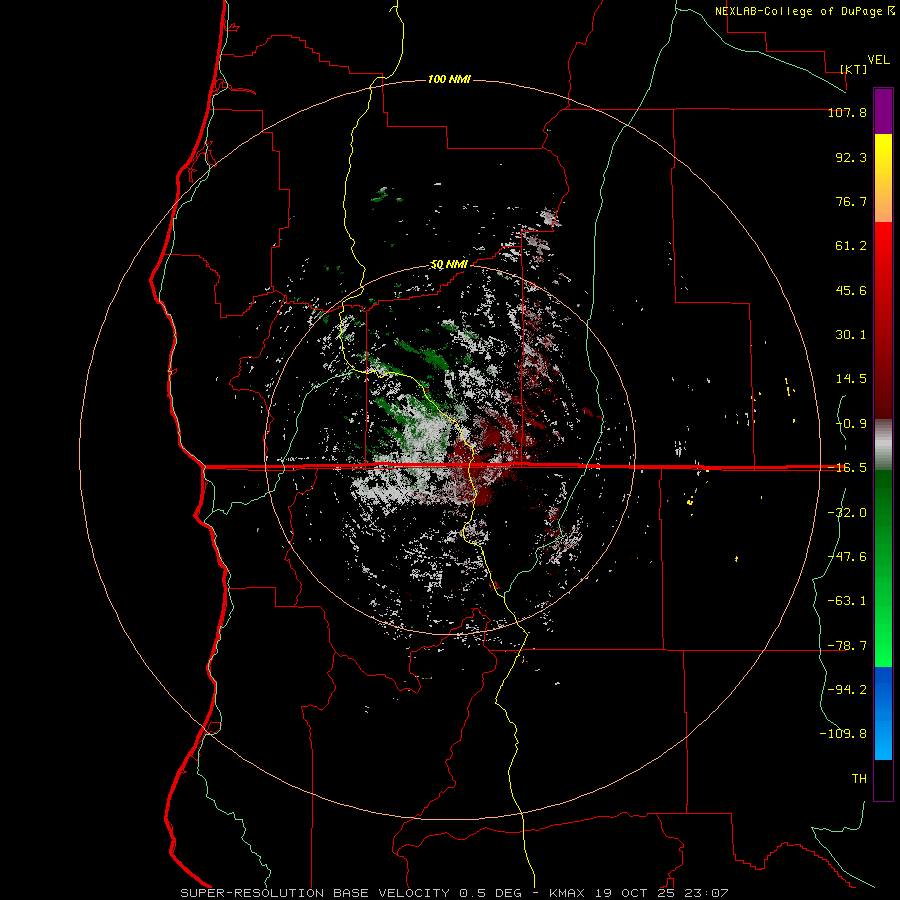Click the 92.3 scale value

tap(851, 157)
